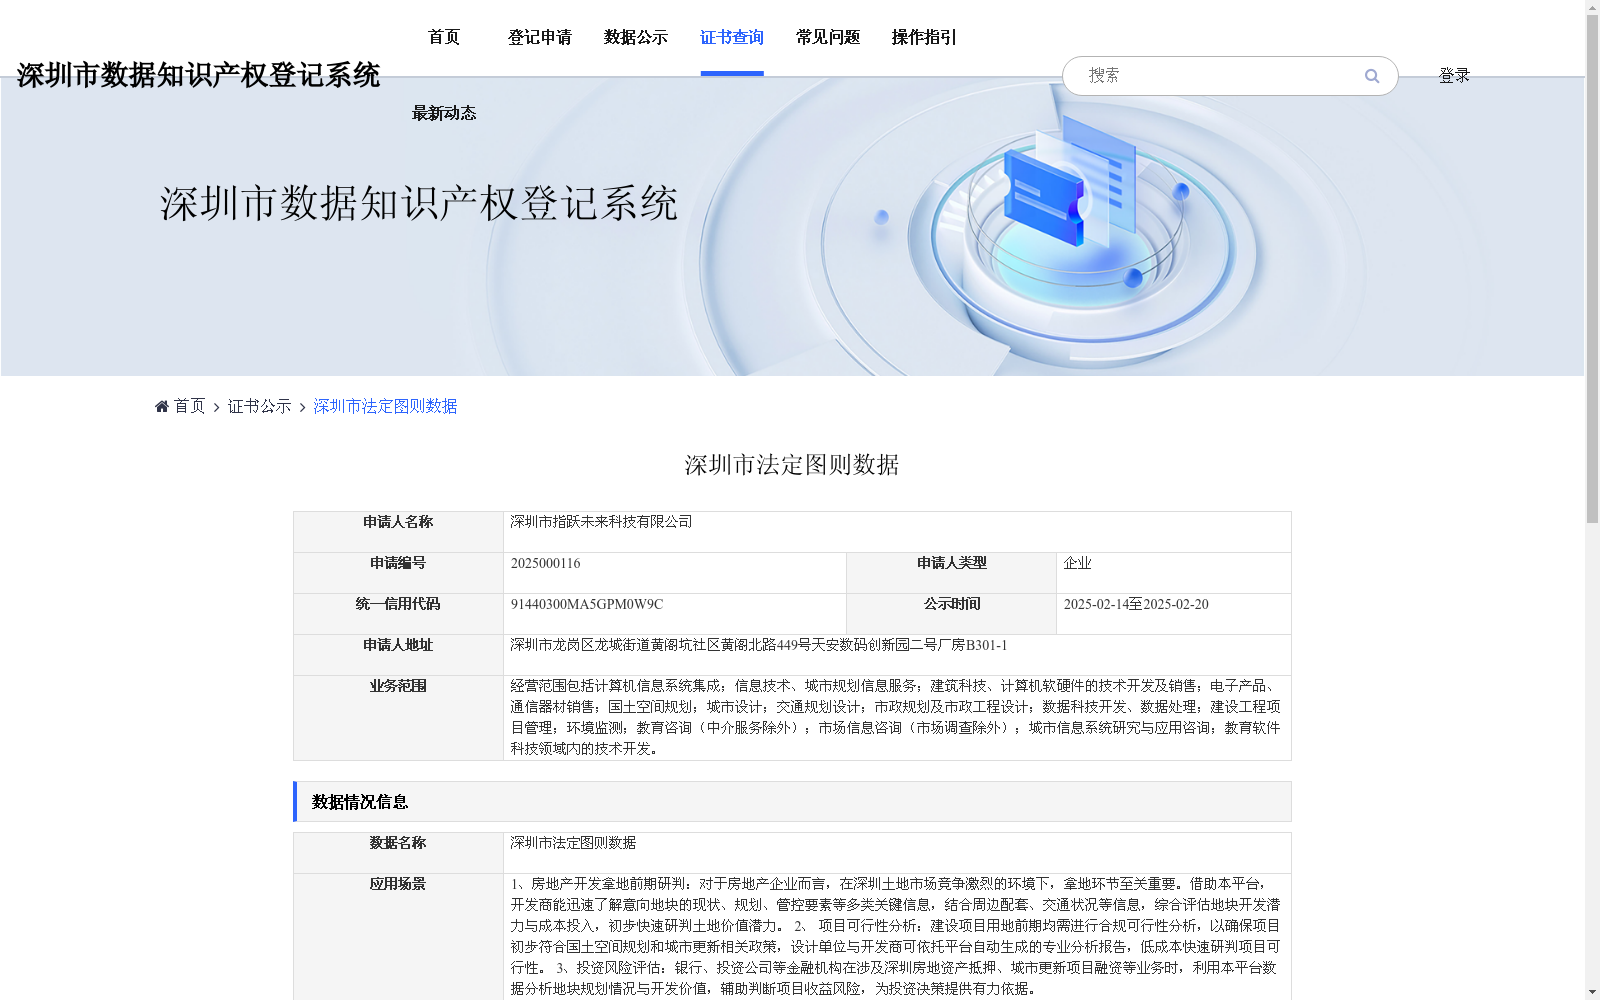Click the 首页 breadcrumb link
The image size is (1600, 1000).
[x=189, y=406]
